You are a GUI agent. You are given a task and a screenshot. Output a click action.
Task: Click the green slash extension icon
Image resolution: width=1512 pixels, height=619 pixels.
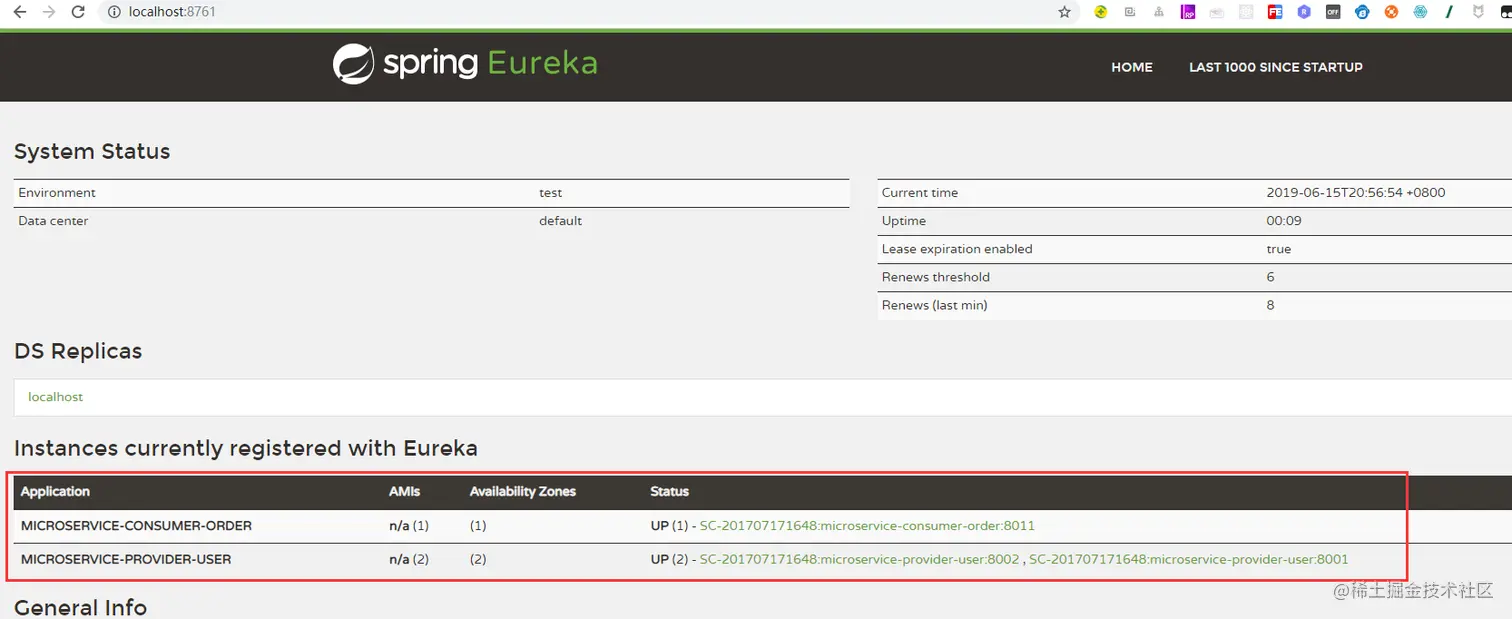[x=1449, y=12]
